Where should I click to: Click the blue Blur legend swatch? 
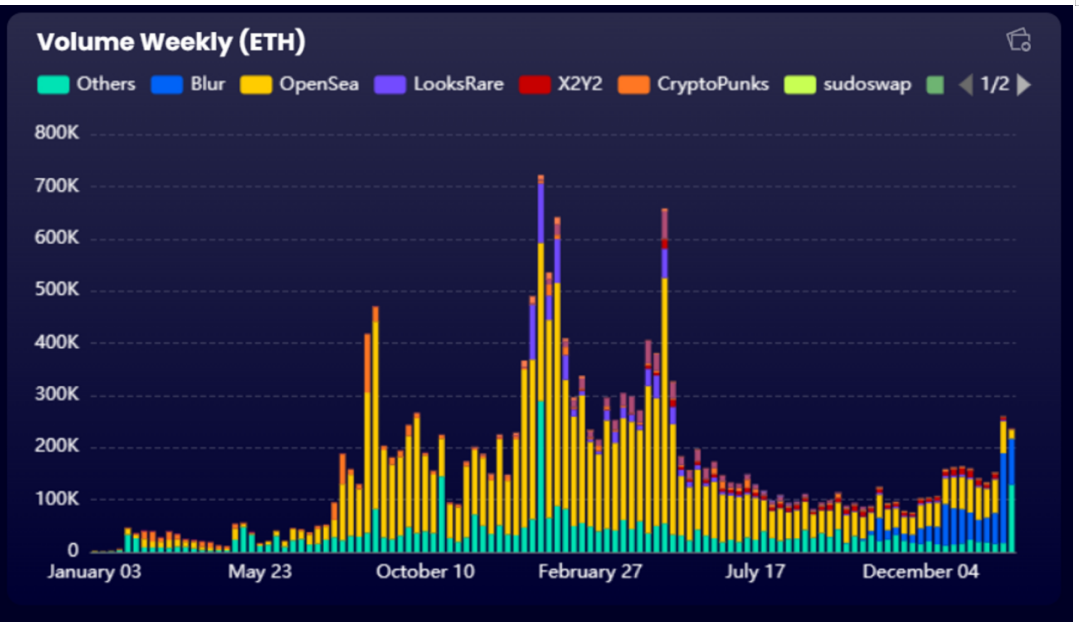167,85
